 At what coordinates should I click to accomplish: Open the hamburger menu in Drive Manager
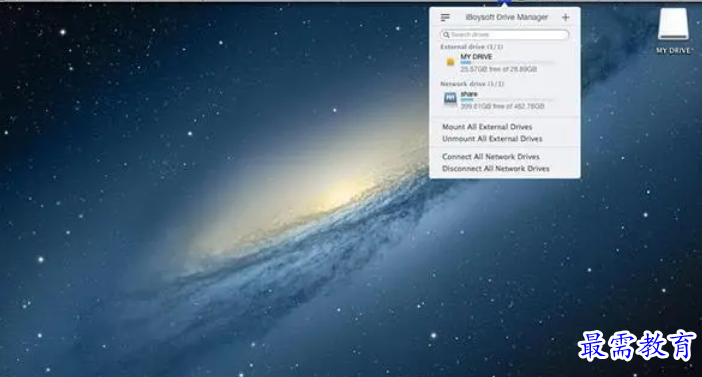[x=445, y=17]
